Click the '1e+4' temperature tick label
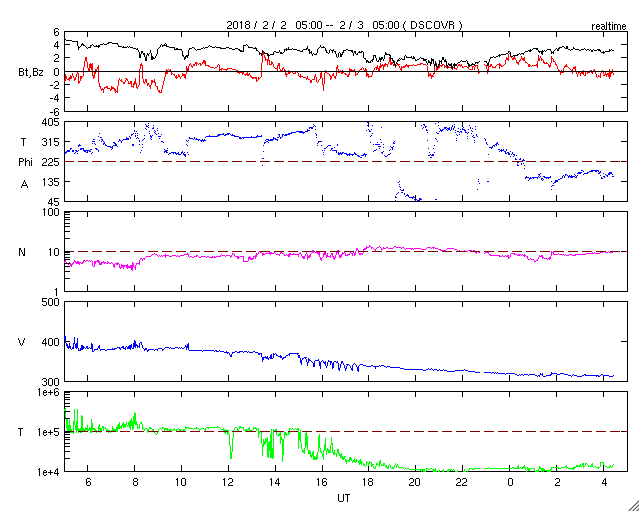Image resolution: width=640 pixels, height=512 pixels. point(48,472)
